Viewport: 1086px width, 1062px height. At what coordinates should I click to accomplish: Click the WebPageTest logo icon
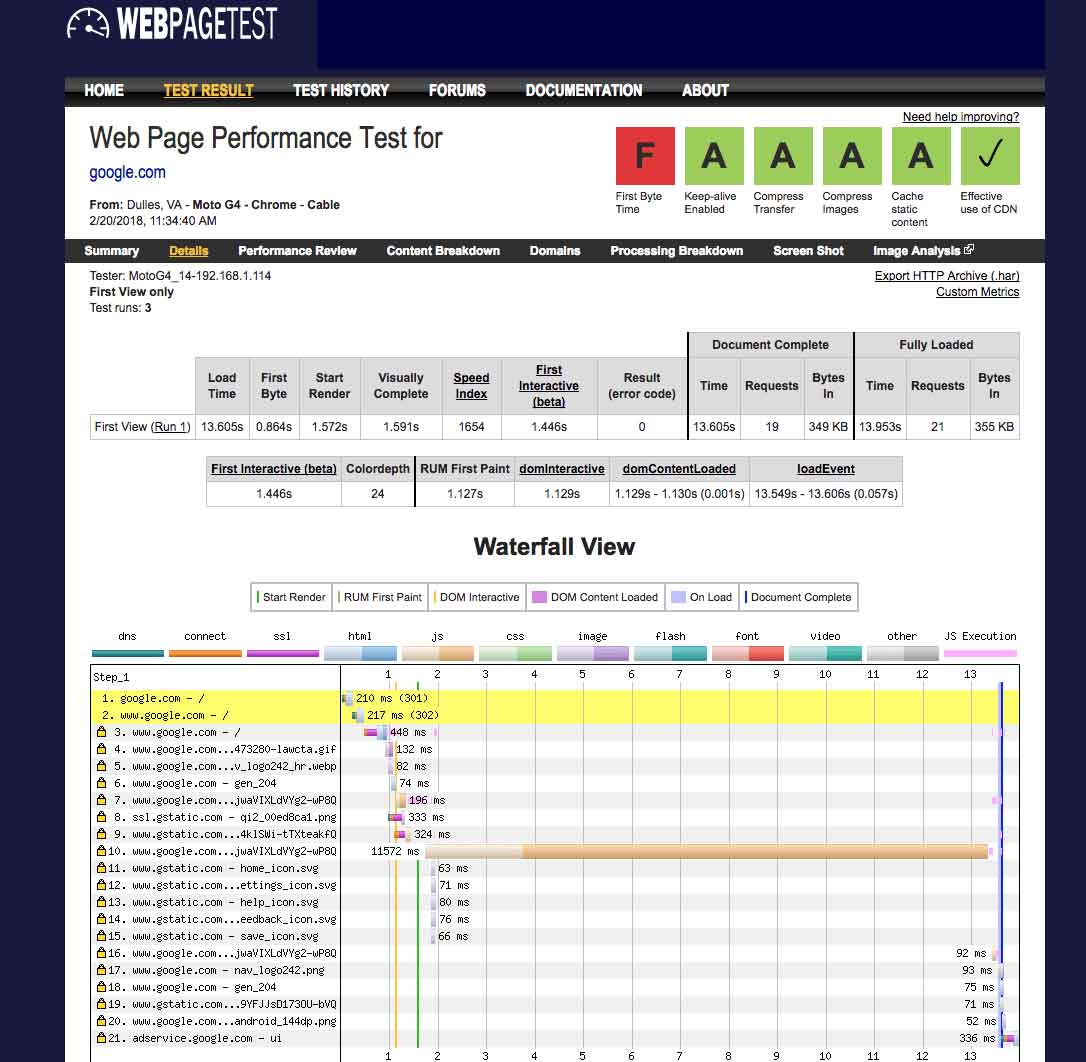87,23
